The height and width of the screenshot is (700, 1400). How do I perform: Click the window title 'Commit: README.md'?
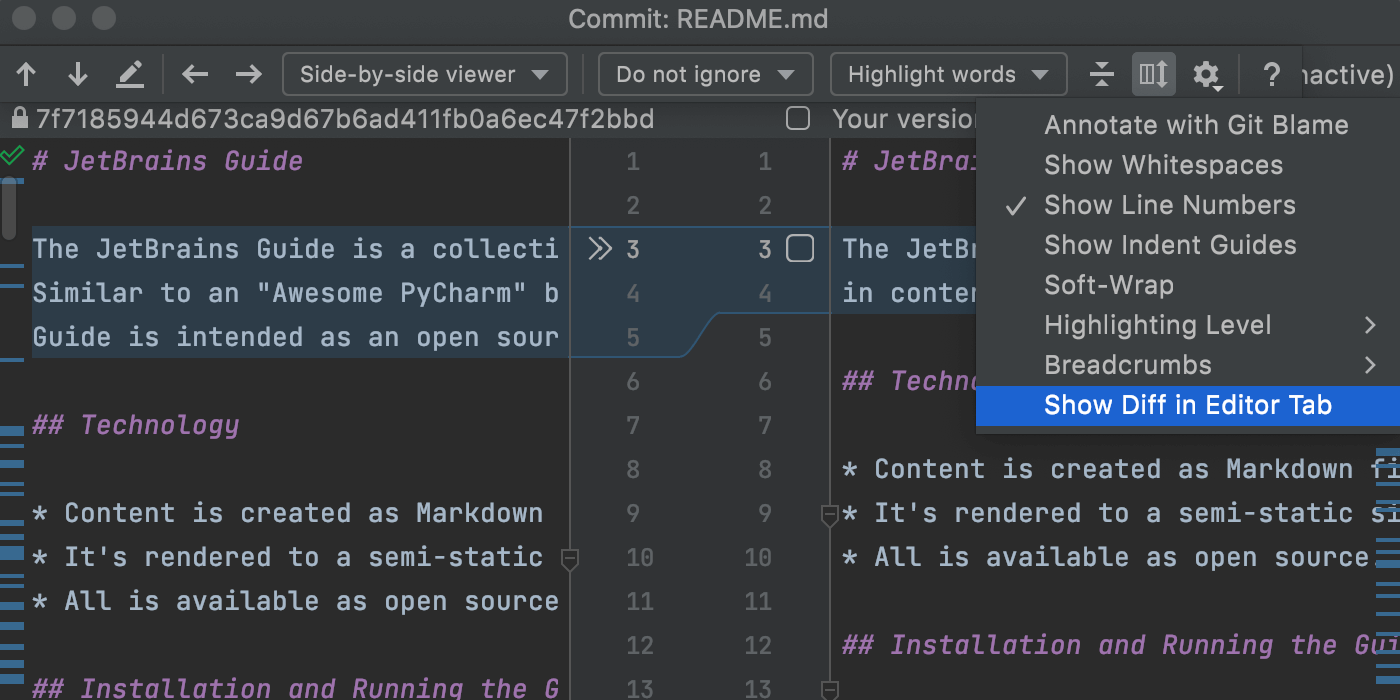(x=699, y=19)
